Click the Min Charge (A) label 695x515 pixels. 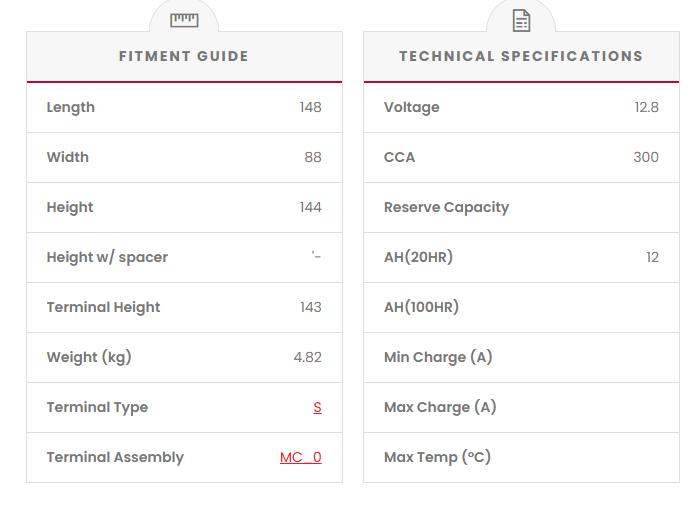click(x=438, y=357)
